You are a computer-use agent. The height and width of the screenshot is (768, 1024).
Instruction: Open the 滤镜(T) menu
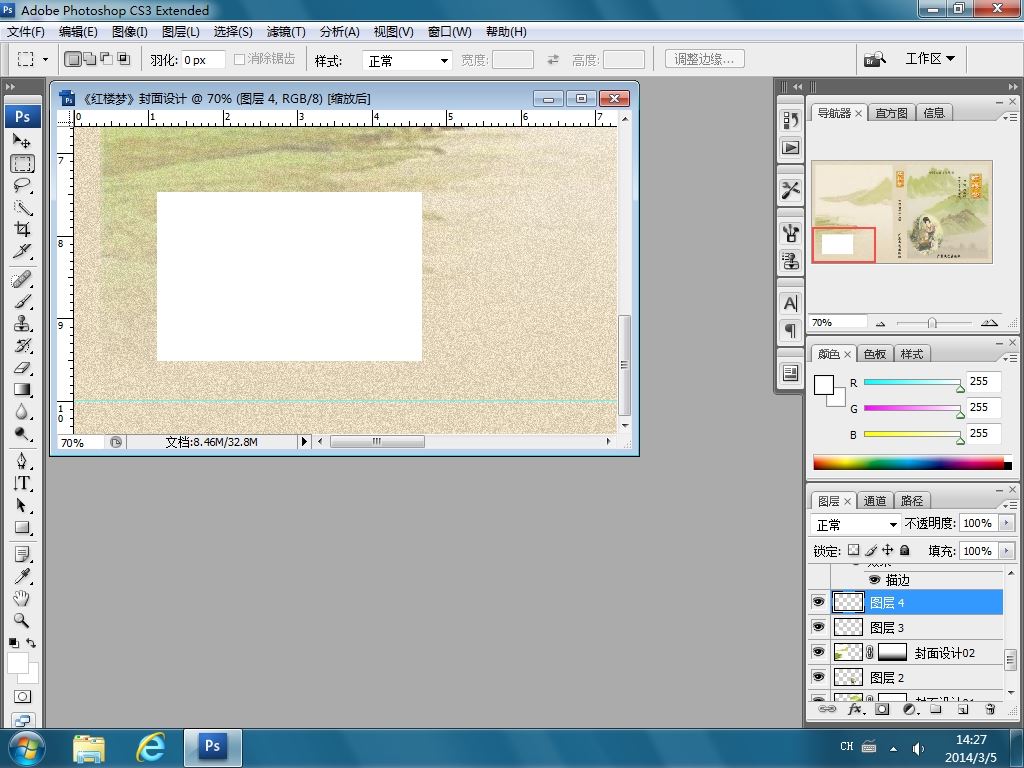tap(286, 32)
